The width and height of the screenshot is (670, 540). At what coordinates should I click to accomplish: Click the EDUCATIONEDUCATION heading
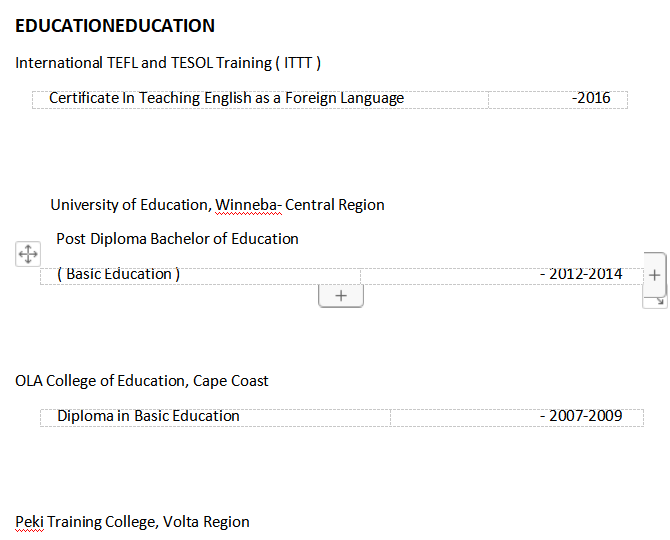click(x=115, y=26)
